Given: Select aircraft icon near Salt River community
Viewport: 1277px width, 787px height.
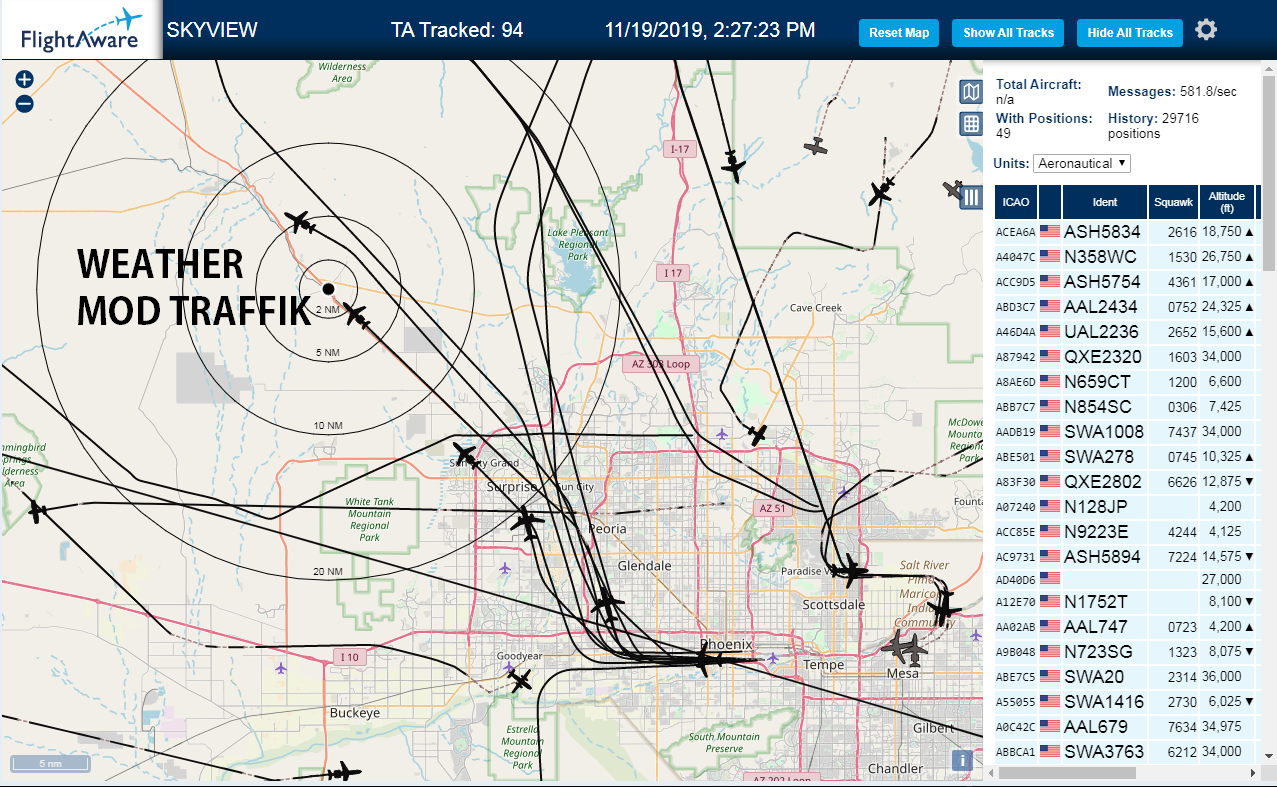Looking at the screenshot, I should (943, 607).
